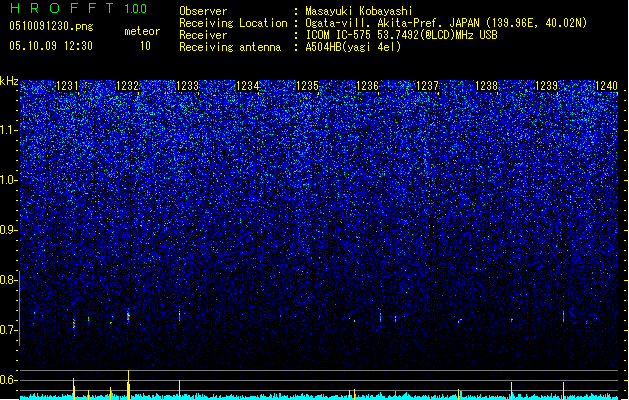Click the 1.0 frequency axis label
Viewport: 629px width, 400px height.
click(x=8, y=180)
